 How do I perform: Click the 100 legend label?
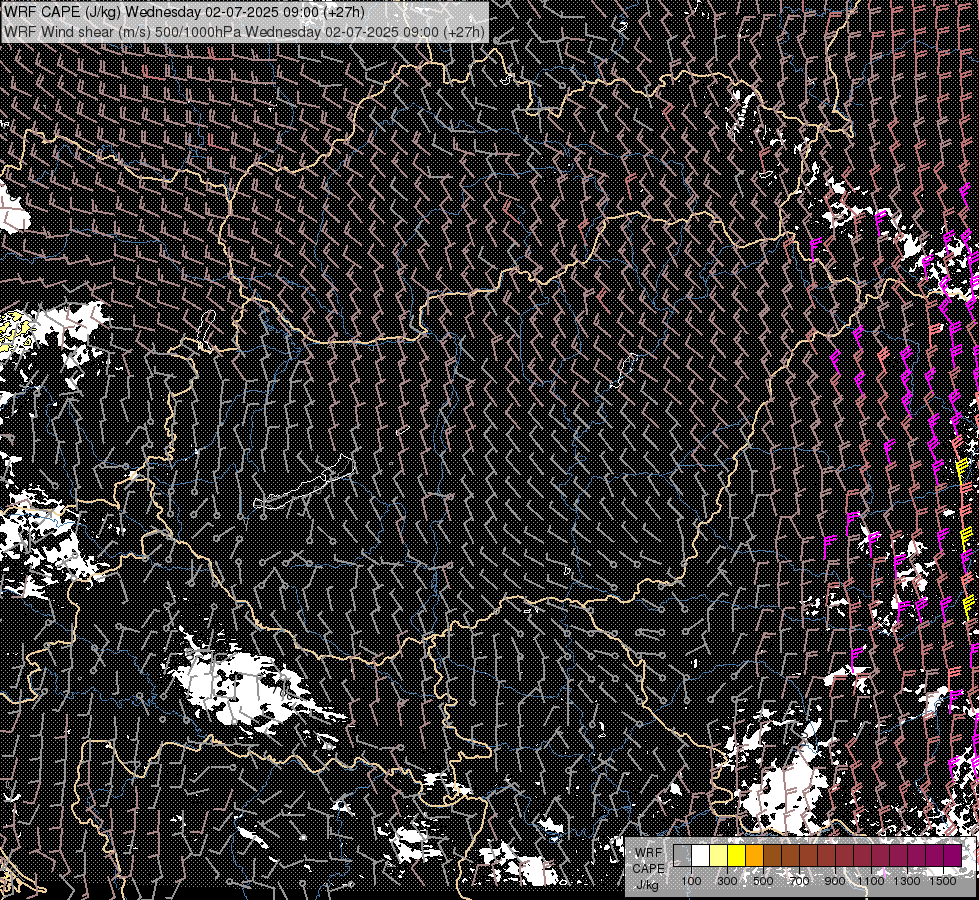[x=692, y=881]
